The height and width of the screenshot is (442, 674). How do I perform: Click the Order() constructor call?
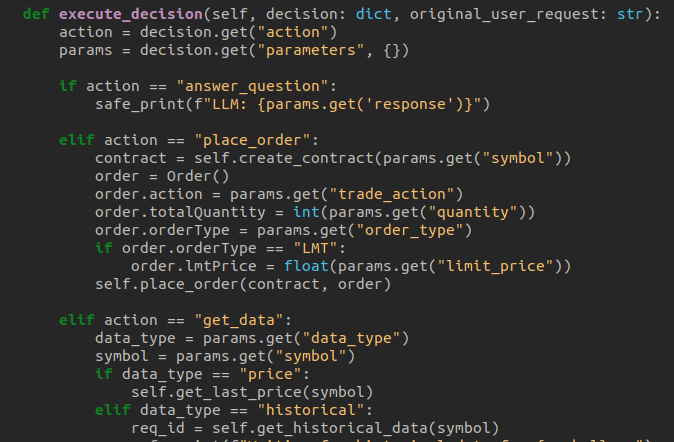pos(176,176)
